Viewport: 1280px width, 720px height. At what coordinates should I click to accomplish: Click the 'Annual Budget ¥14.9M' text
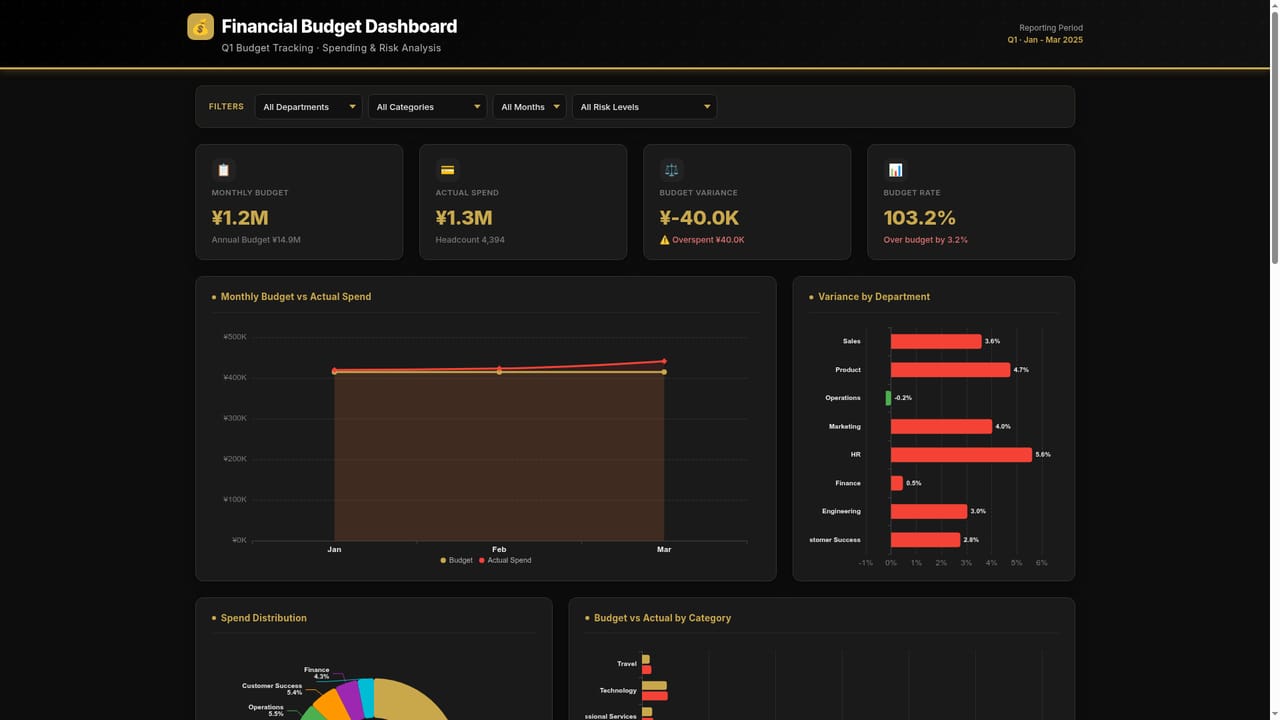tap(256, 240)
